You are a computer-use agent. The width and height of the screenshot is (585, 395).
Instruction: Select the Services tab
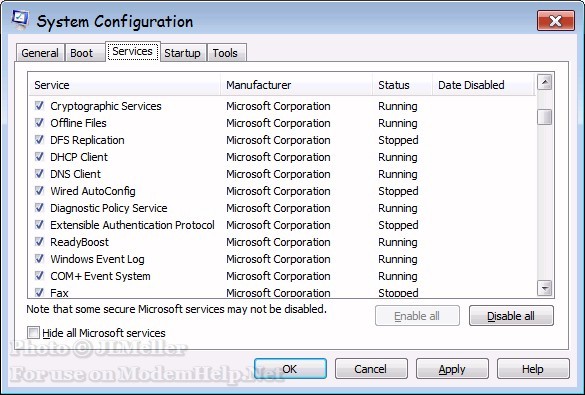(x=132, y=51)
